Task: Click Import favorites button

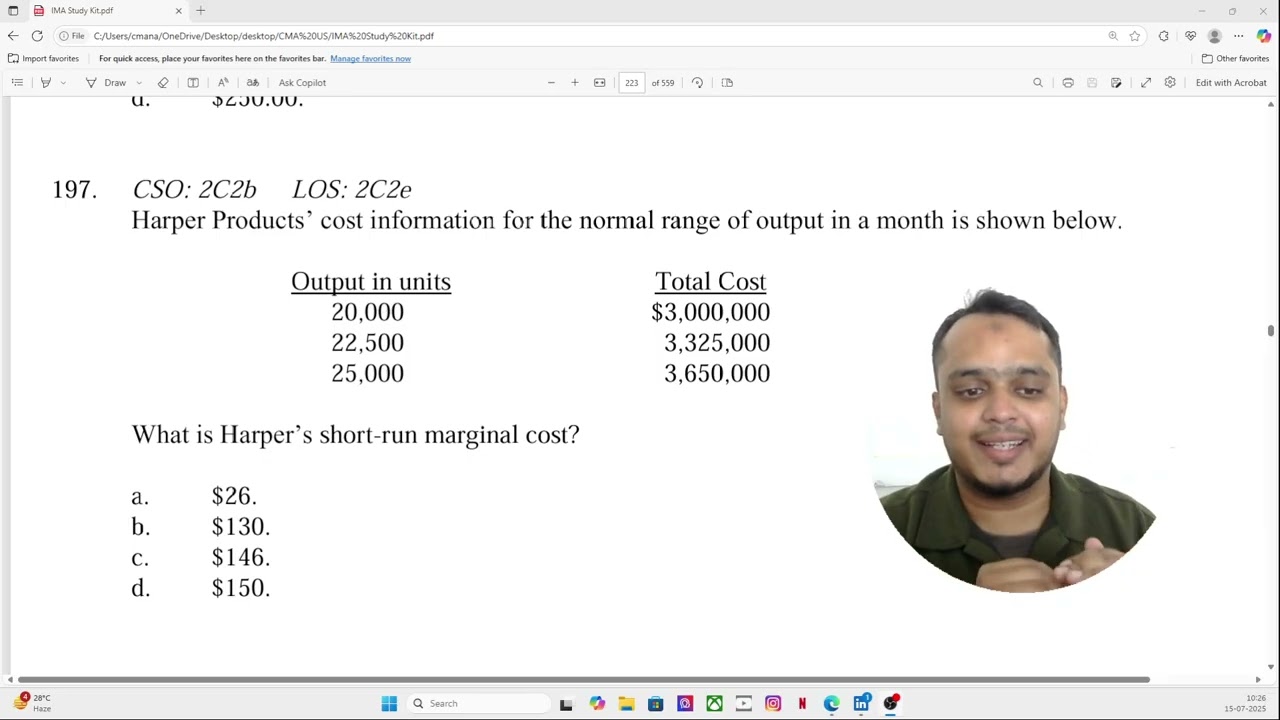Action: point(43,58)
